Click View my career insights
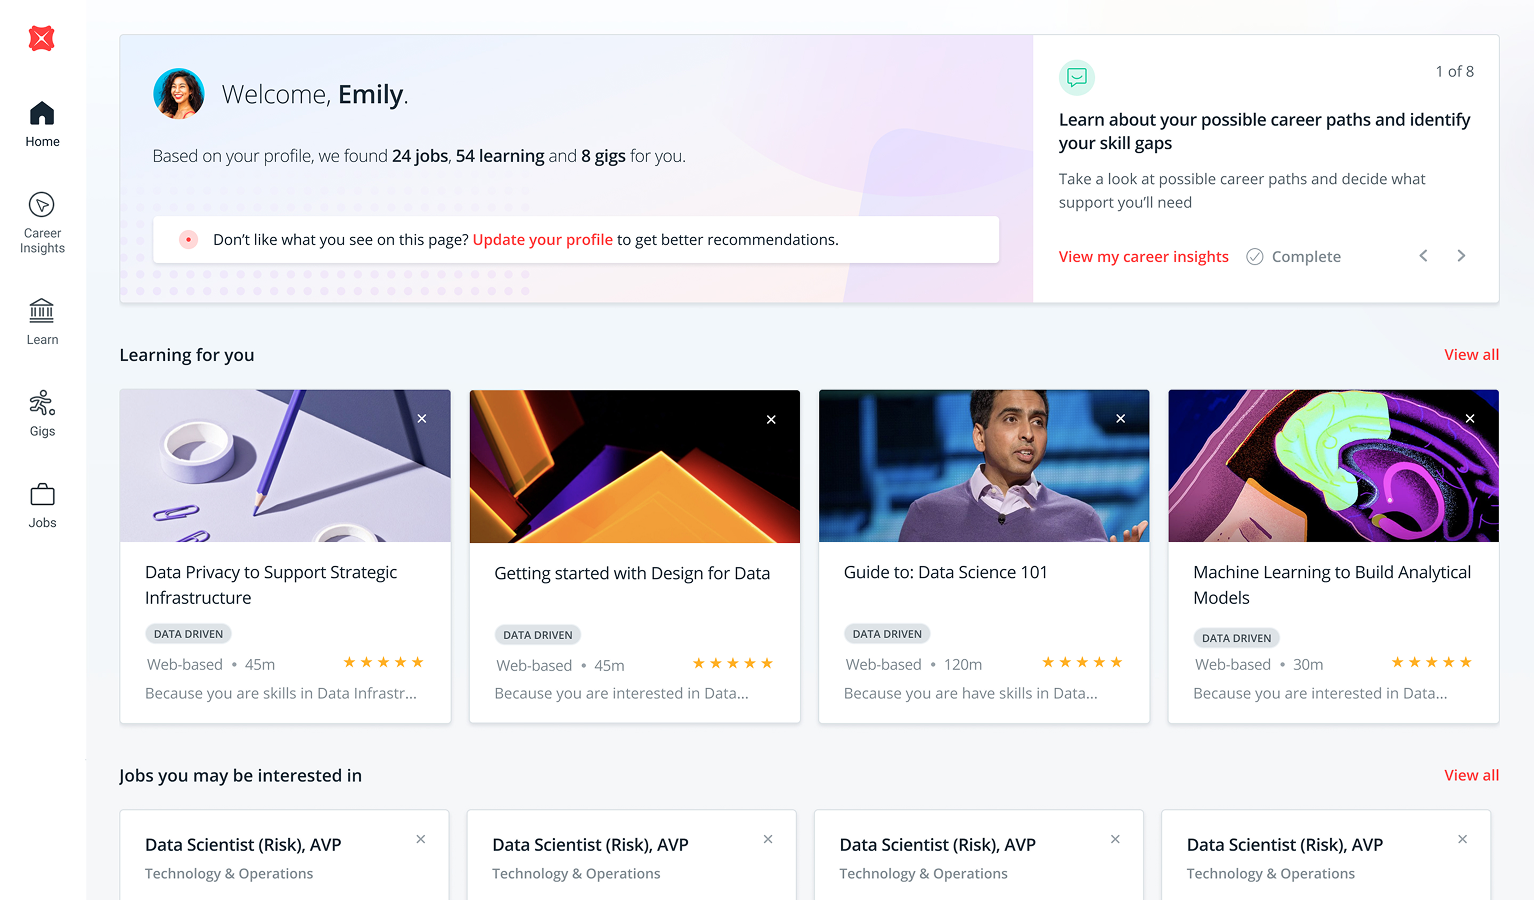This screenshot has width=1534, height=900. click(x=1143, y=256)
